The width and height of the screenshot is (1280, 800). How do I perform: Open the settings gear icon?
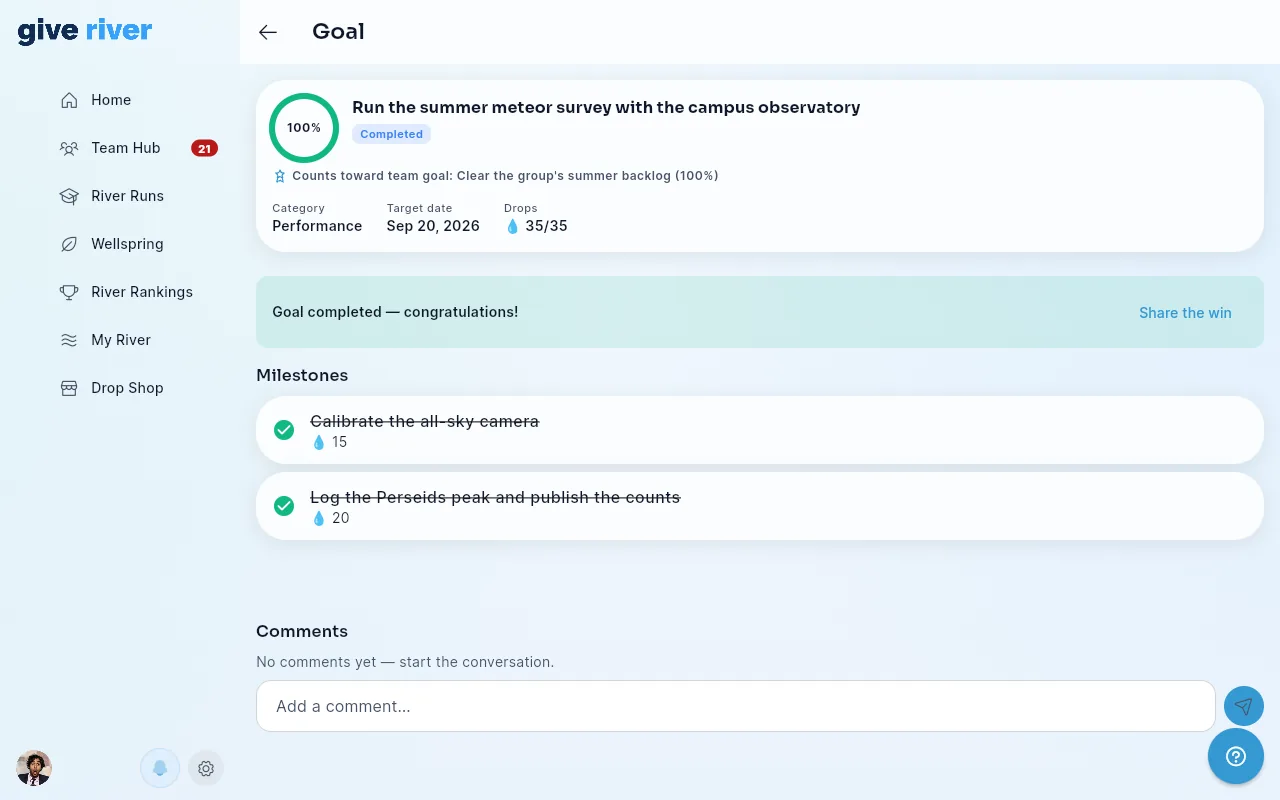[206, 768]
